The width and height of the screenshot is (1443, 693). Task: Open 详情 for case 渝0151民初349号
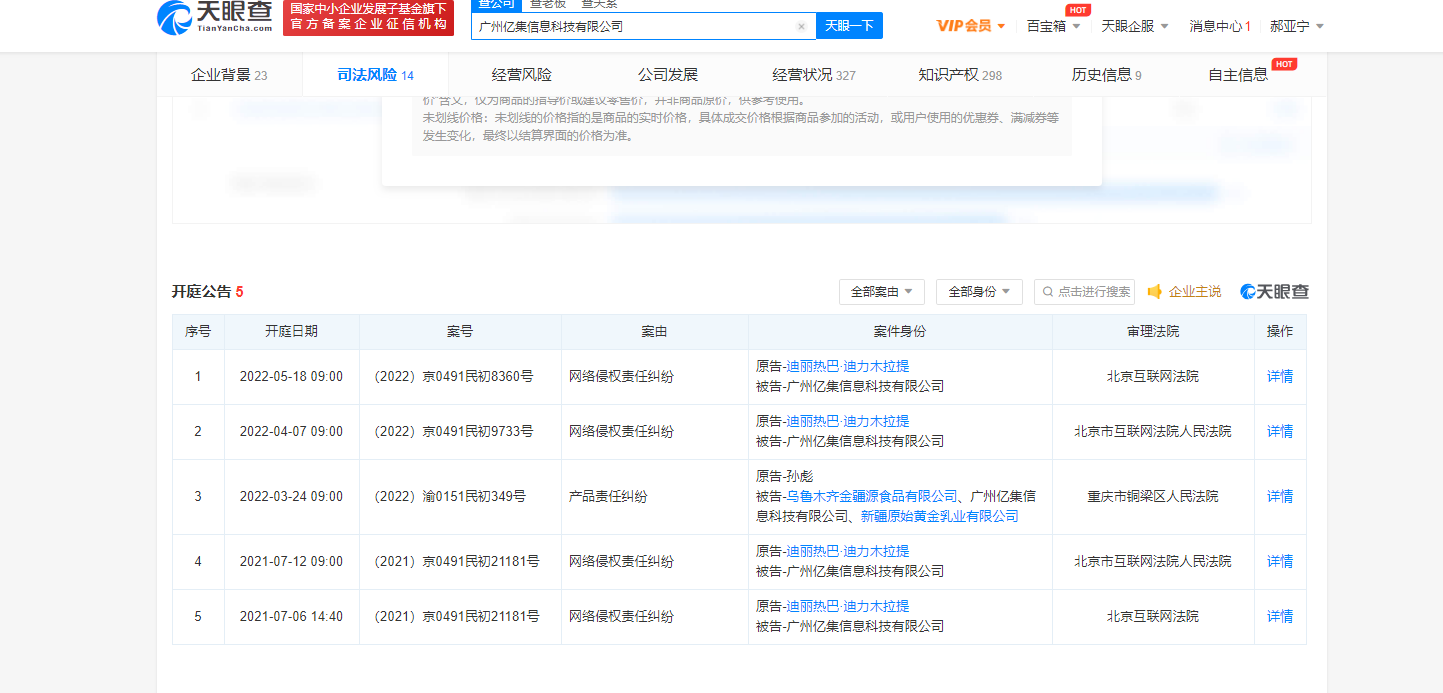(x=1280, y=497)
